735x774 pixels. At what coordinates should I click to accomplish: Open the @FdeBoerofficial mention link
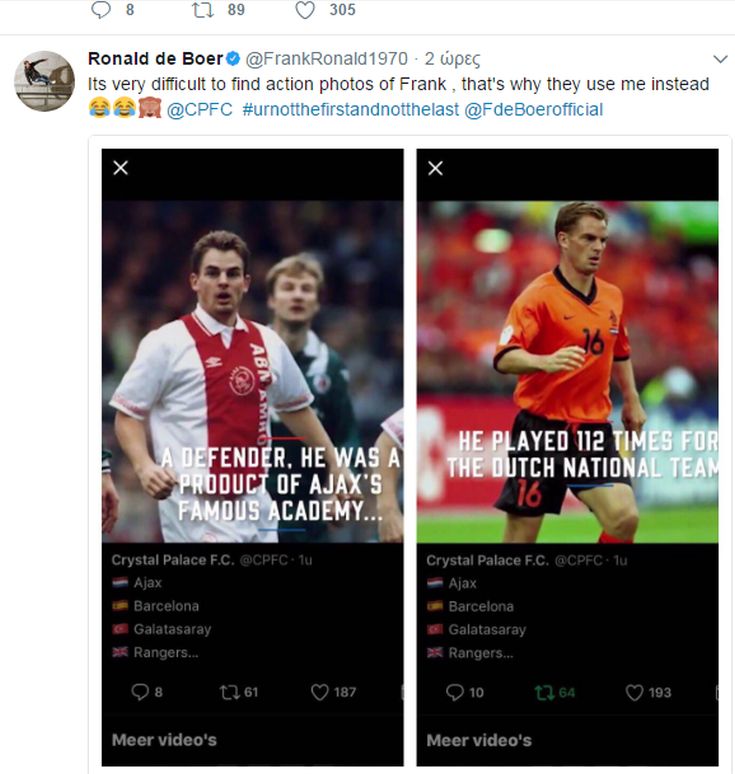(x=534, y=109)
